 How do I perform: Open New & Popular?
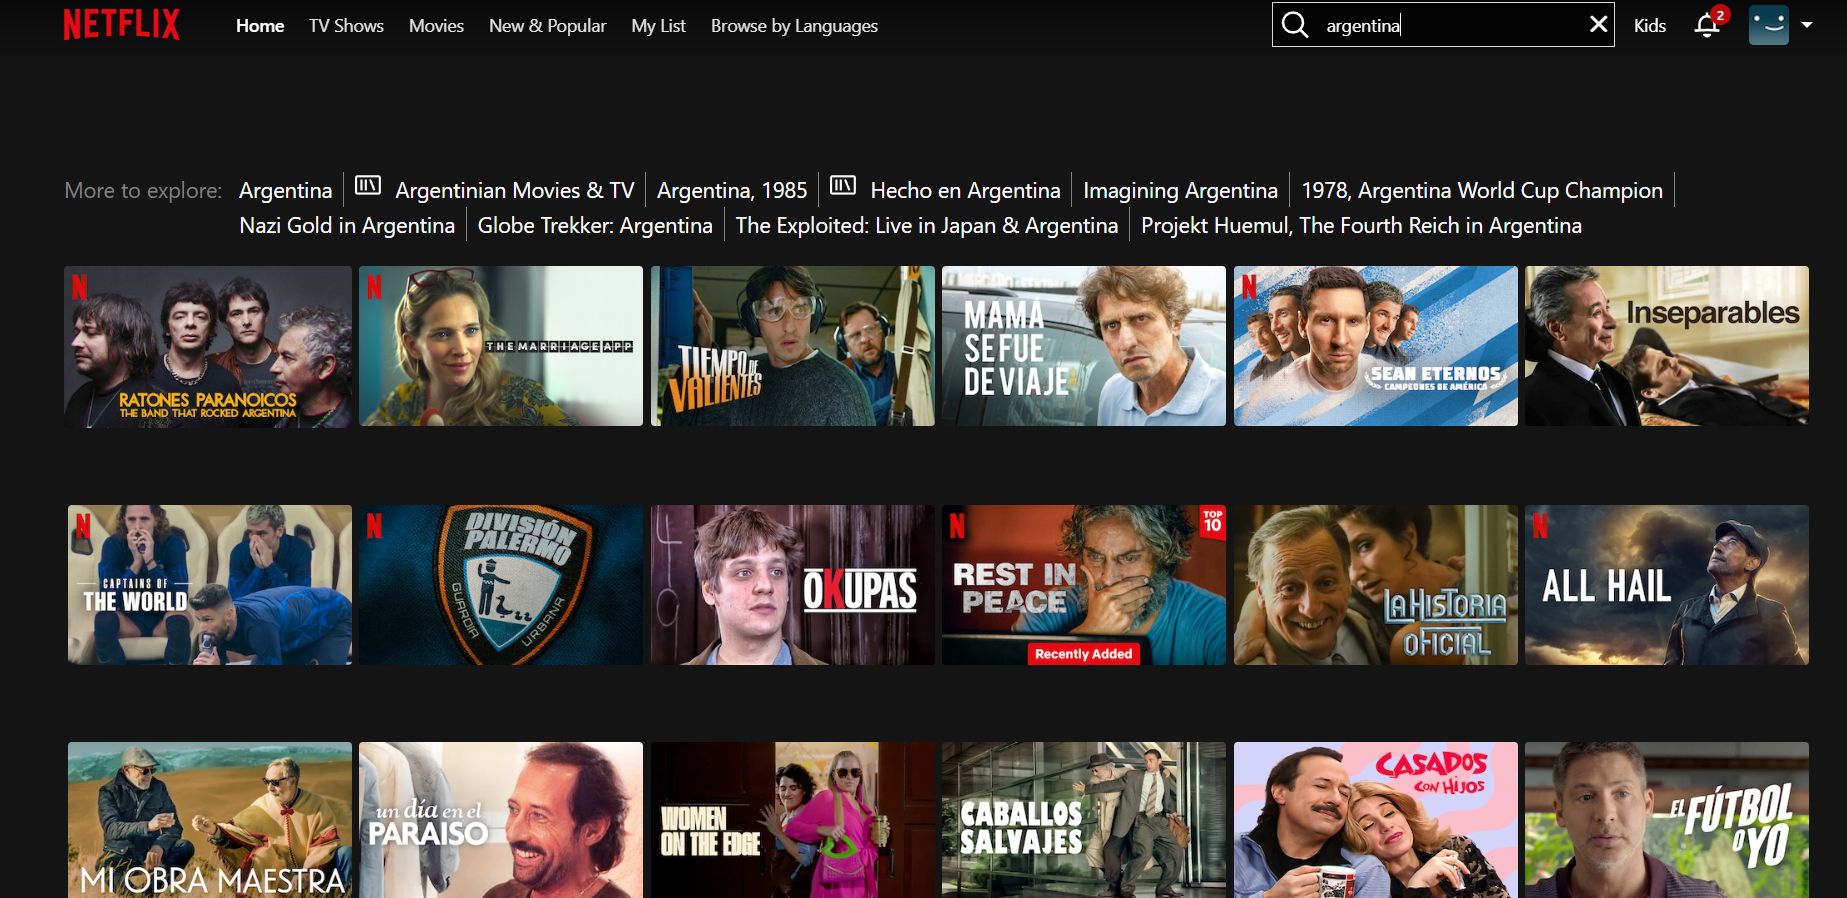tap(548, 26)
